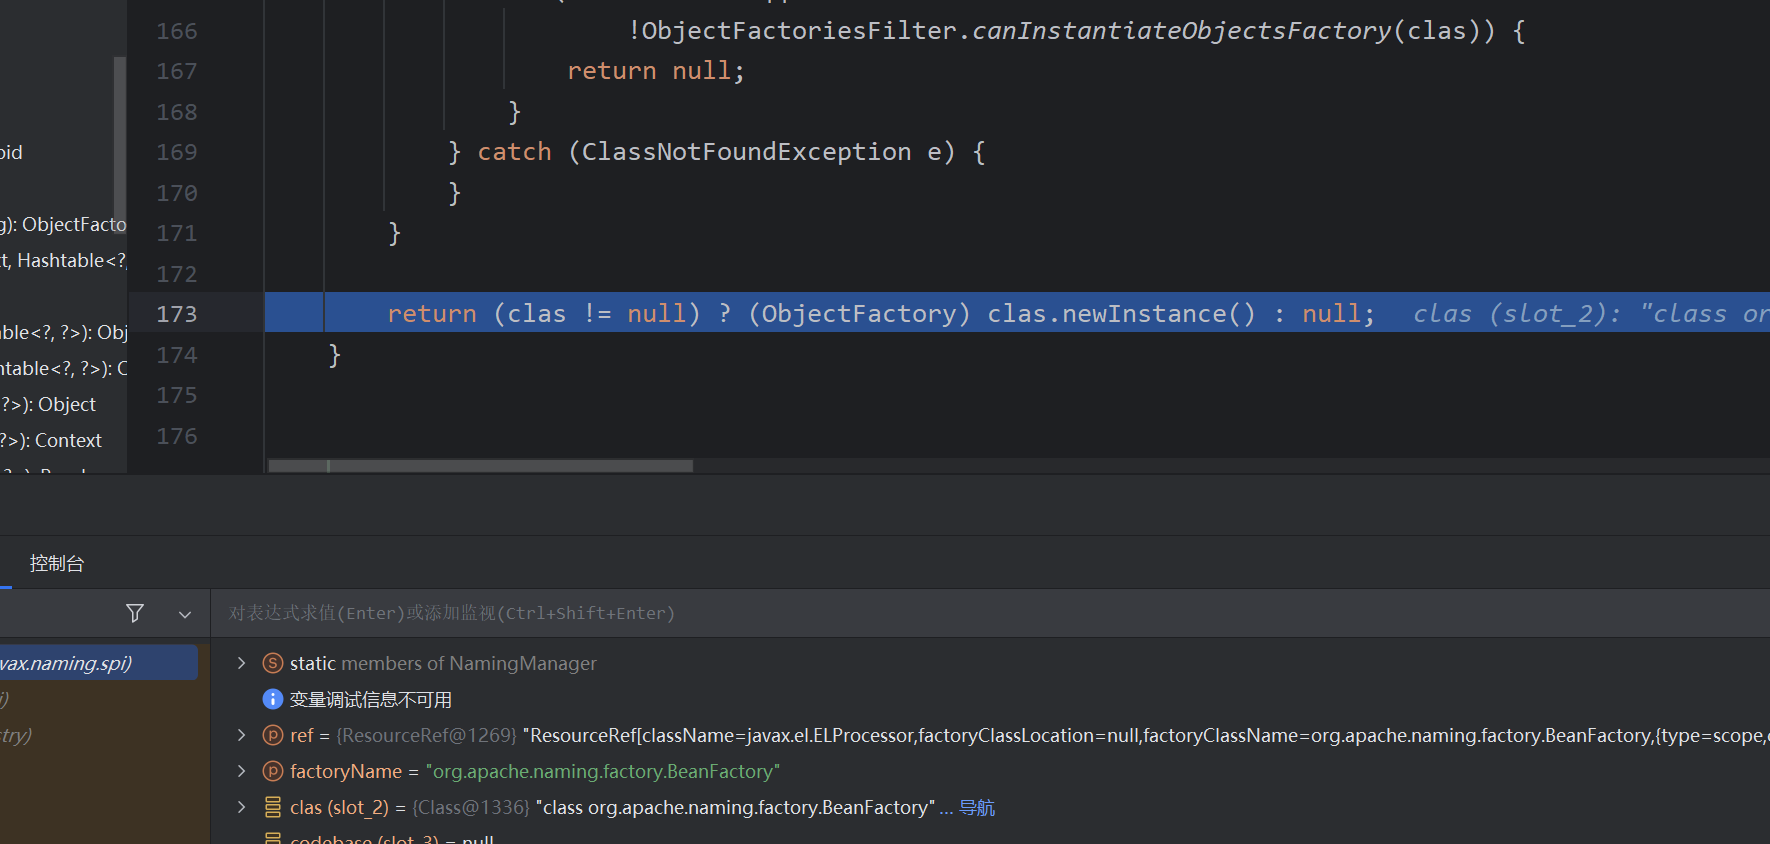The height and width of the screenshot is (844, 1770).
Task: Click the filter funnel icon in frames panel
Action: point(135,613)
